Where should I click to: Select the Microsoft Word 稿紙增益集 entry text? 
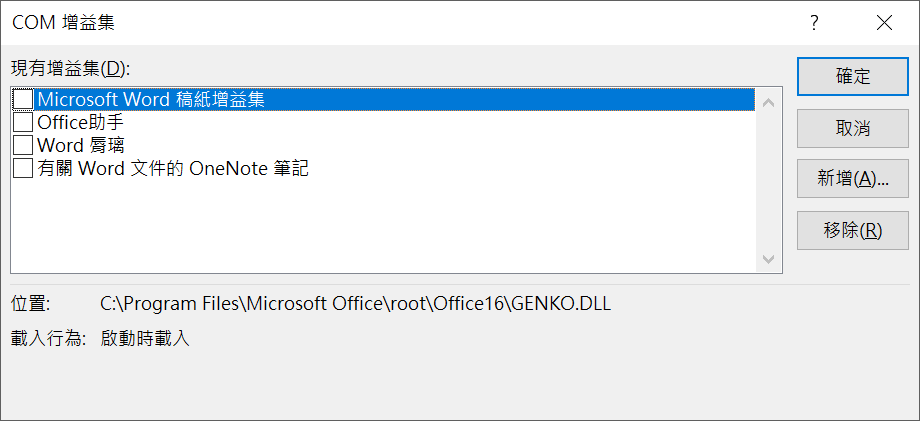(x=151, y=99)
